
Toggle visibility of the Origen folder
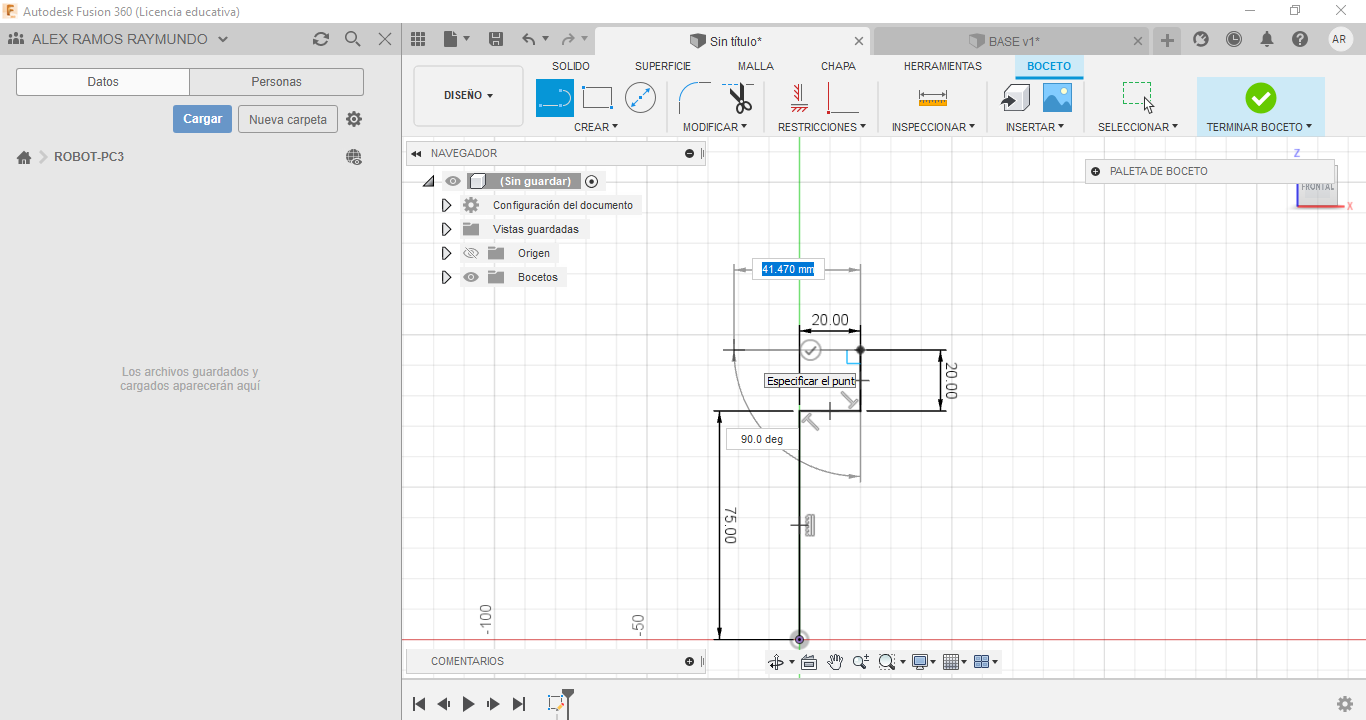tap(471, 253)
